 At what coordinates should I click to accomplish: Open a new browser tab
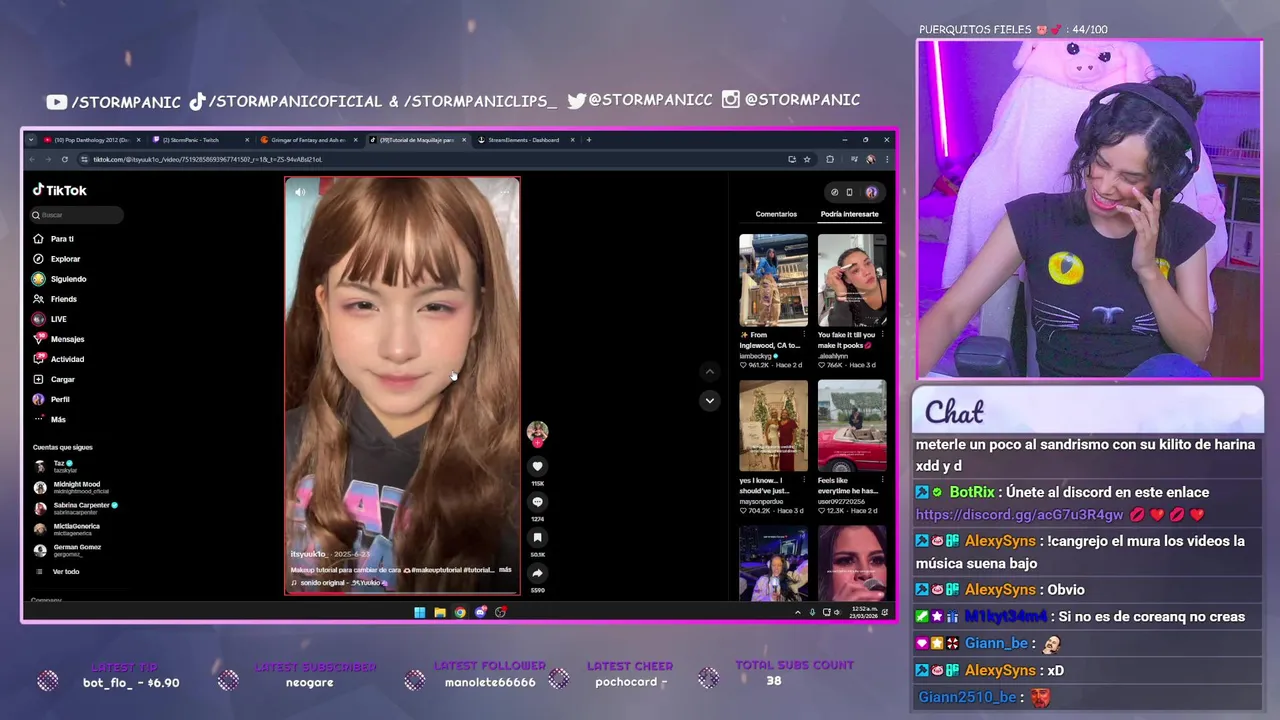click(x=589, y=140)
